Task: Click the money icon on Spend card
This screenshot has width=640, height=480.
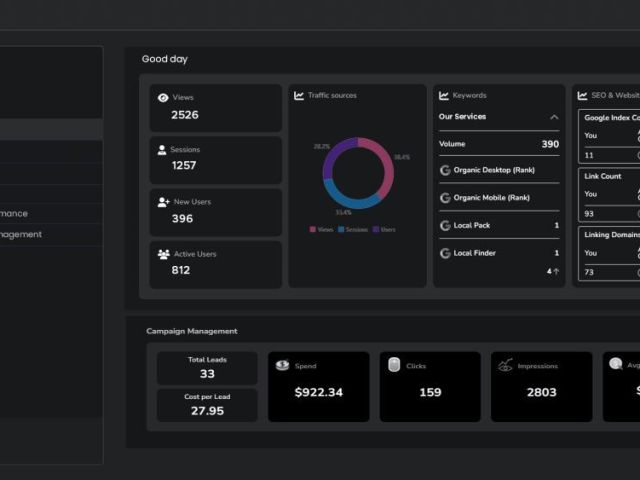Action: [x=282, y=365]
